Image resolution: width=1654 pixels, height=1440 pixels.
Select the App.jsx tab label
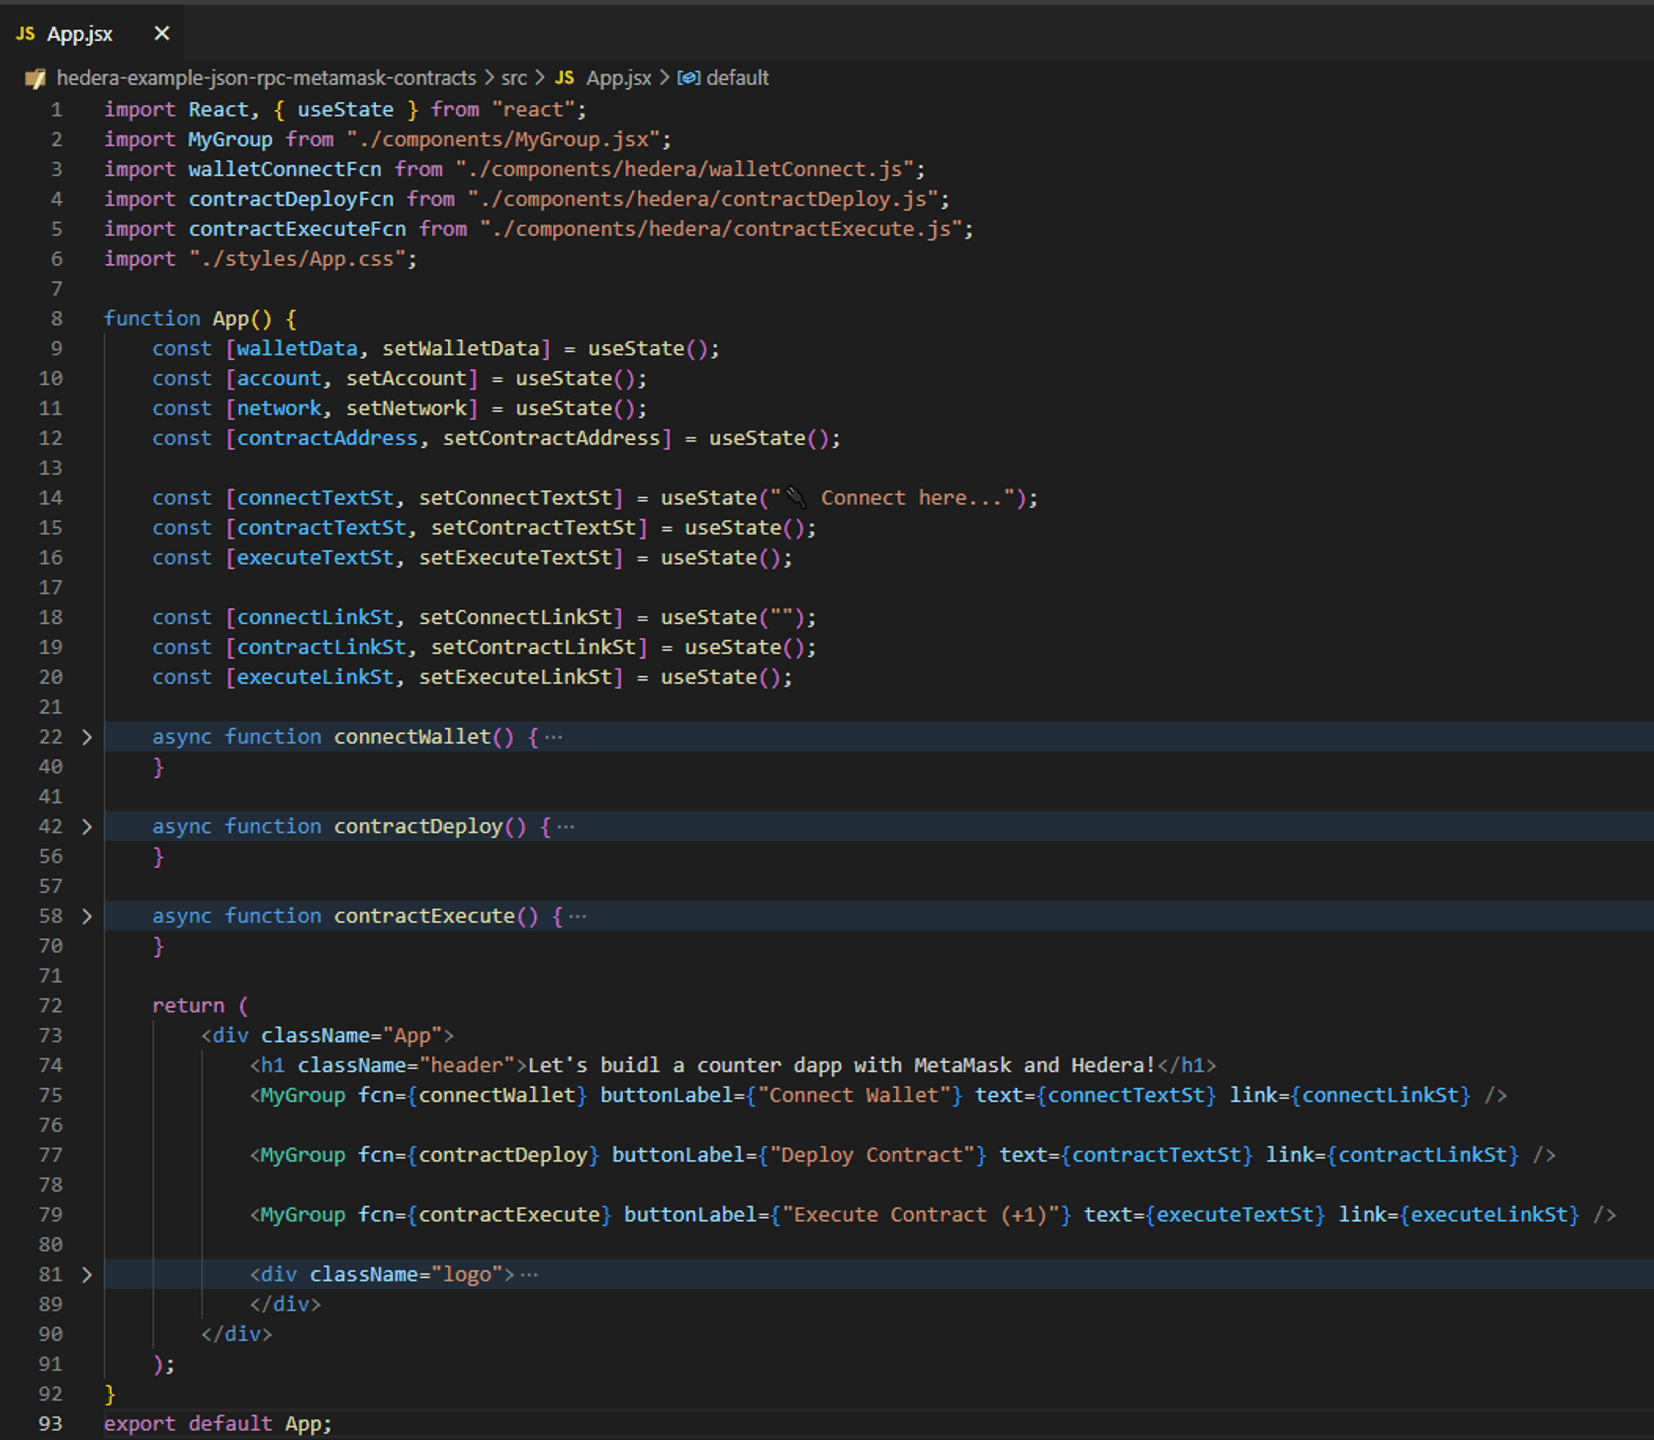pyautogui.click(x=80, y=34)
